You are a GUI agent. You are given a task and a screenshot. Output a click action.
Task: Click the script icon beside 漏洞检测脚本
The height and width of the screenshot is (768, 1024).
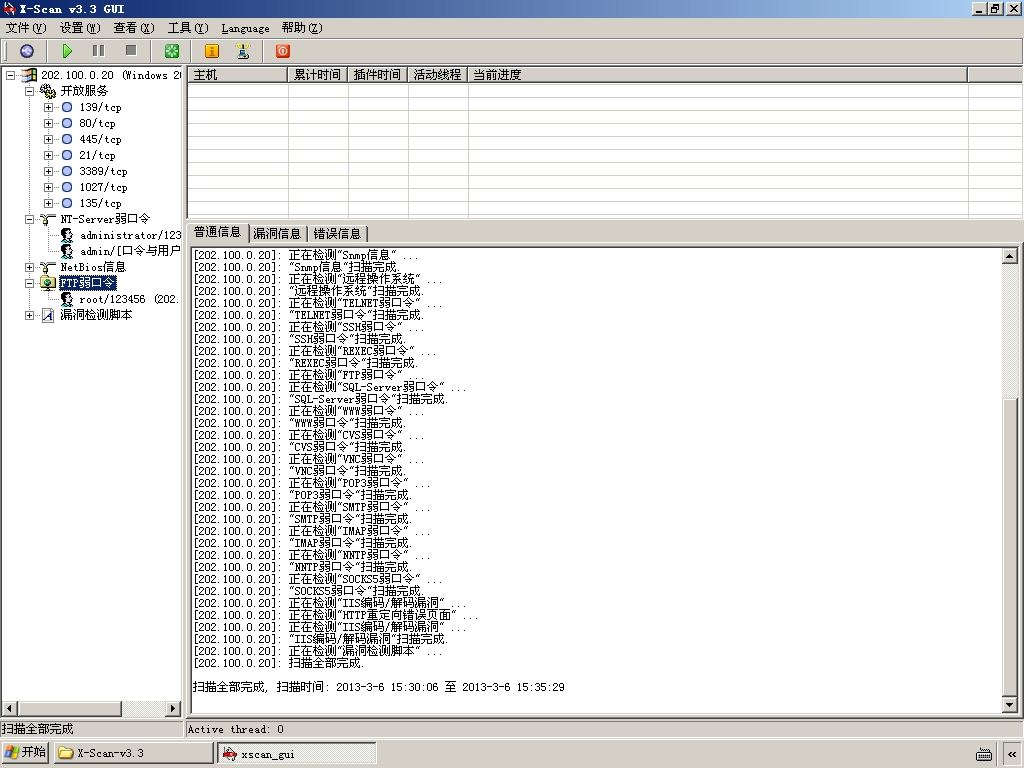48,315
